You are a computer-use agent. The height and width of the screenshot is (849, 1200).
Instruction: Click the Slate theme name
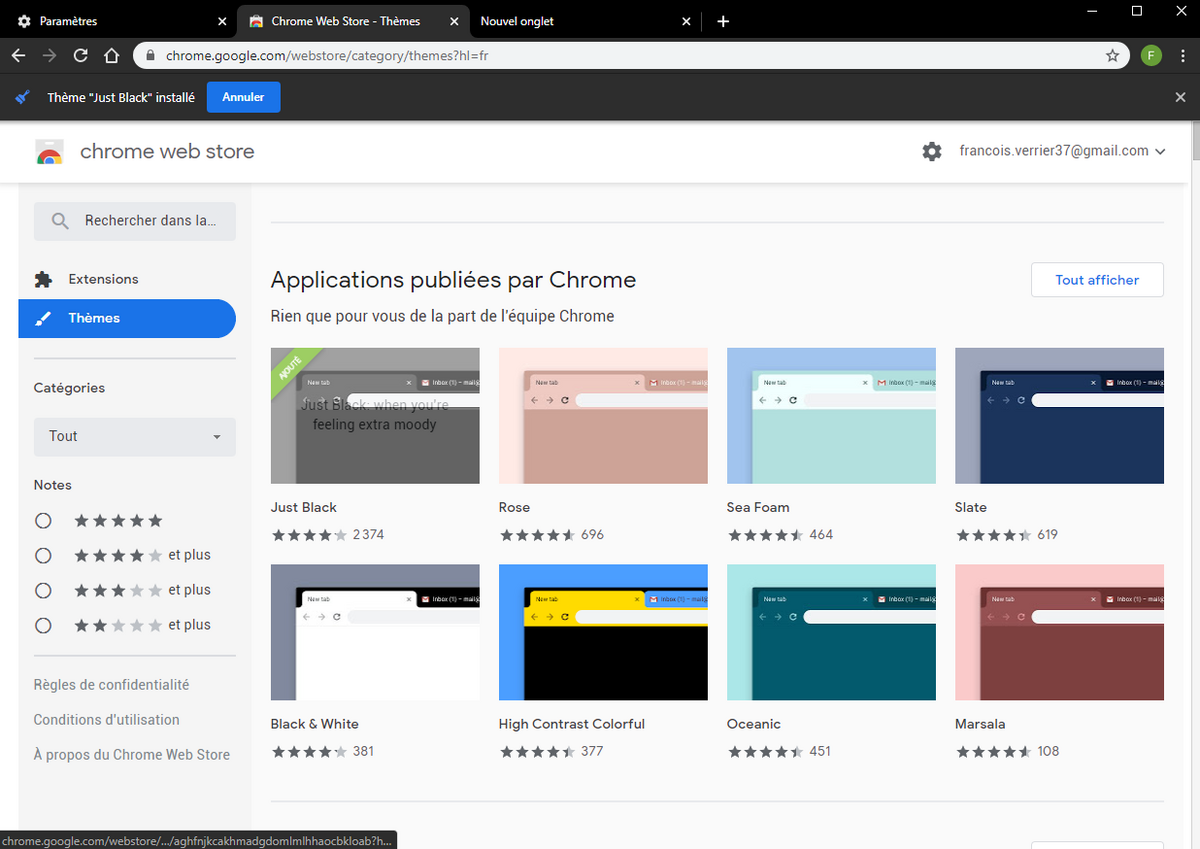(x=971, y=507)
